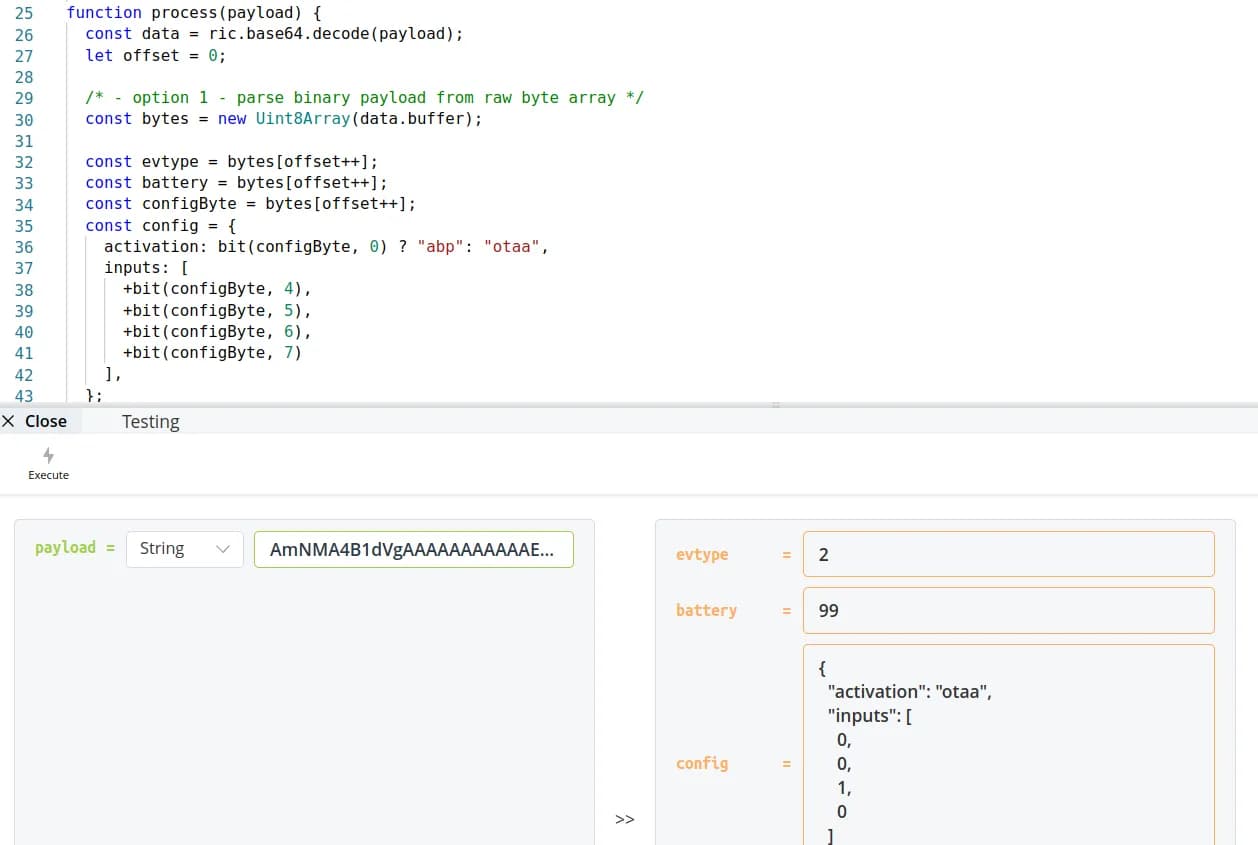The height and width of the screenshot is (845, 1258).
Task: Click the "abp" string literal in code
Action: [441, 246]
